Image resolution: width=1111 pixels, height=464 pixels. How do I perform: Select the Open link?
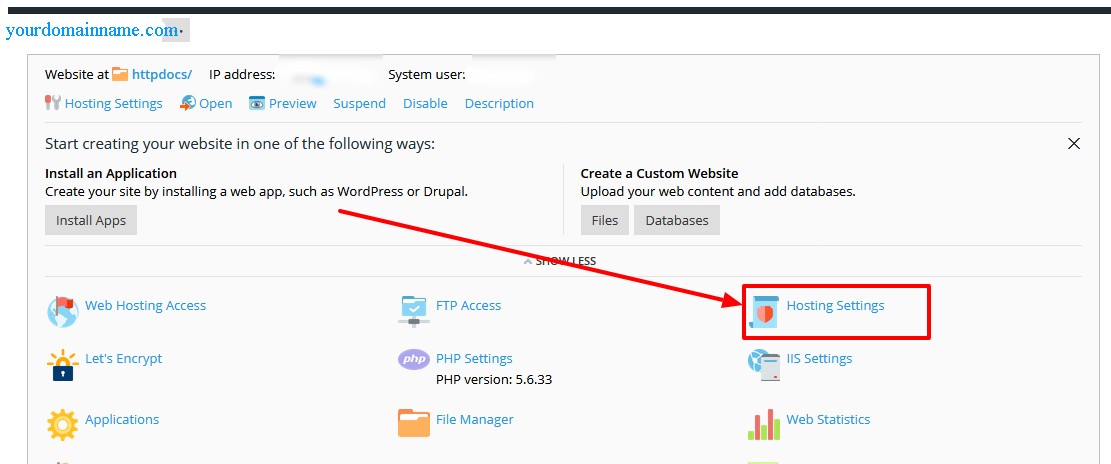(215, 103)
